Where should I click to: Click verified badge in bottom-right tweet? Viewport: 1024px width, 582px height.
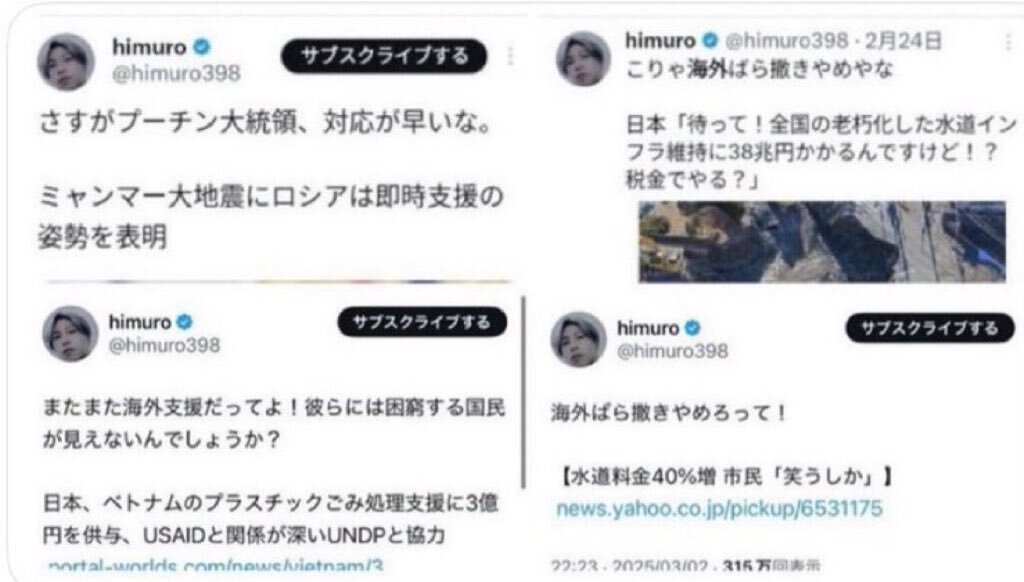click(x=693, y=327)
